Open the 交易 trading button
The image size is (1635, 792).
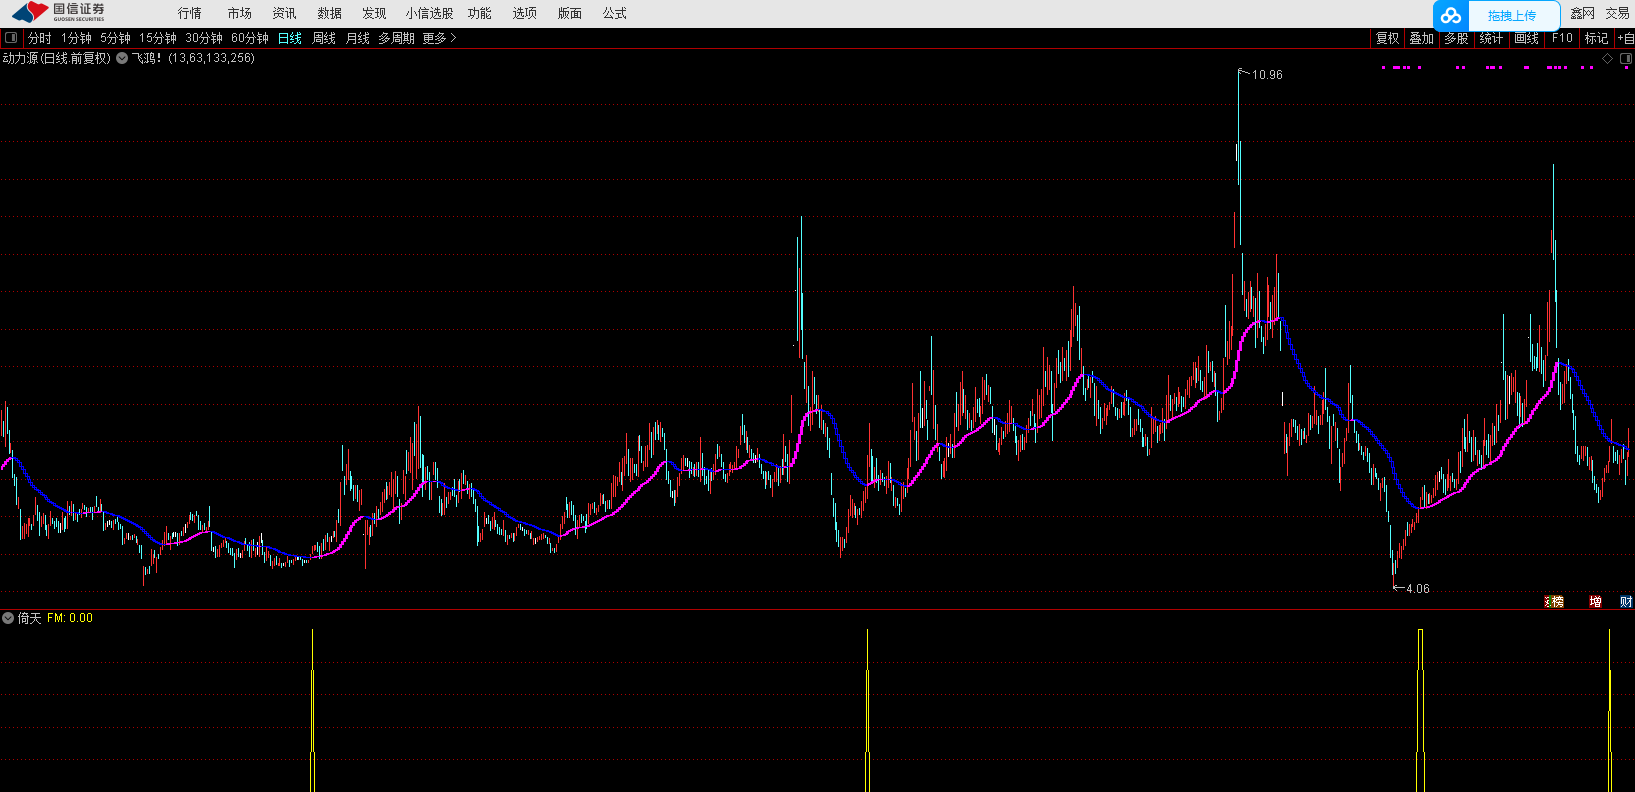coord(1618,13)
